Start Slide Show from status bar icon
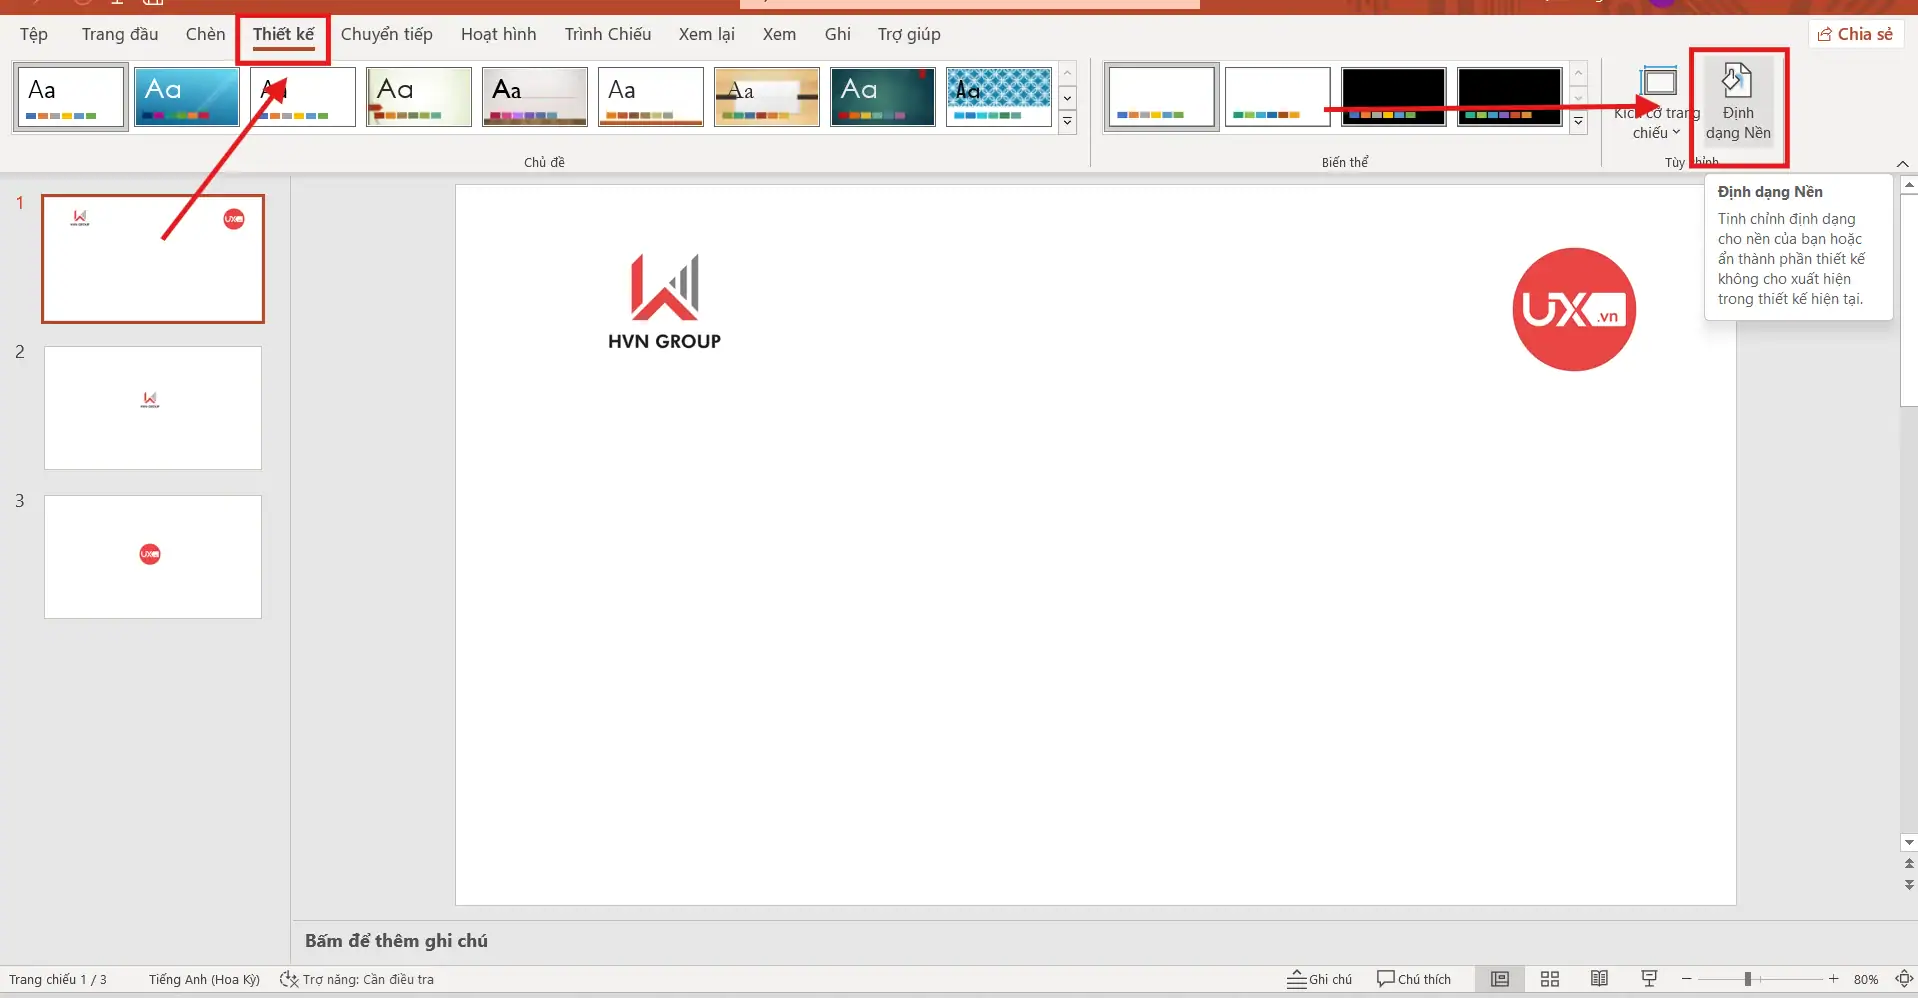This screenshot has width=1918, height=998. coord(1649,979)
